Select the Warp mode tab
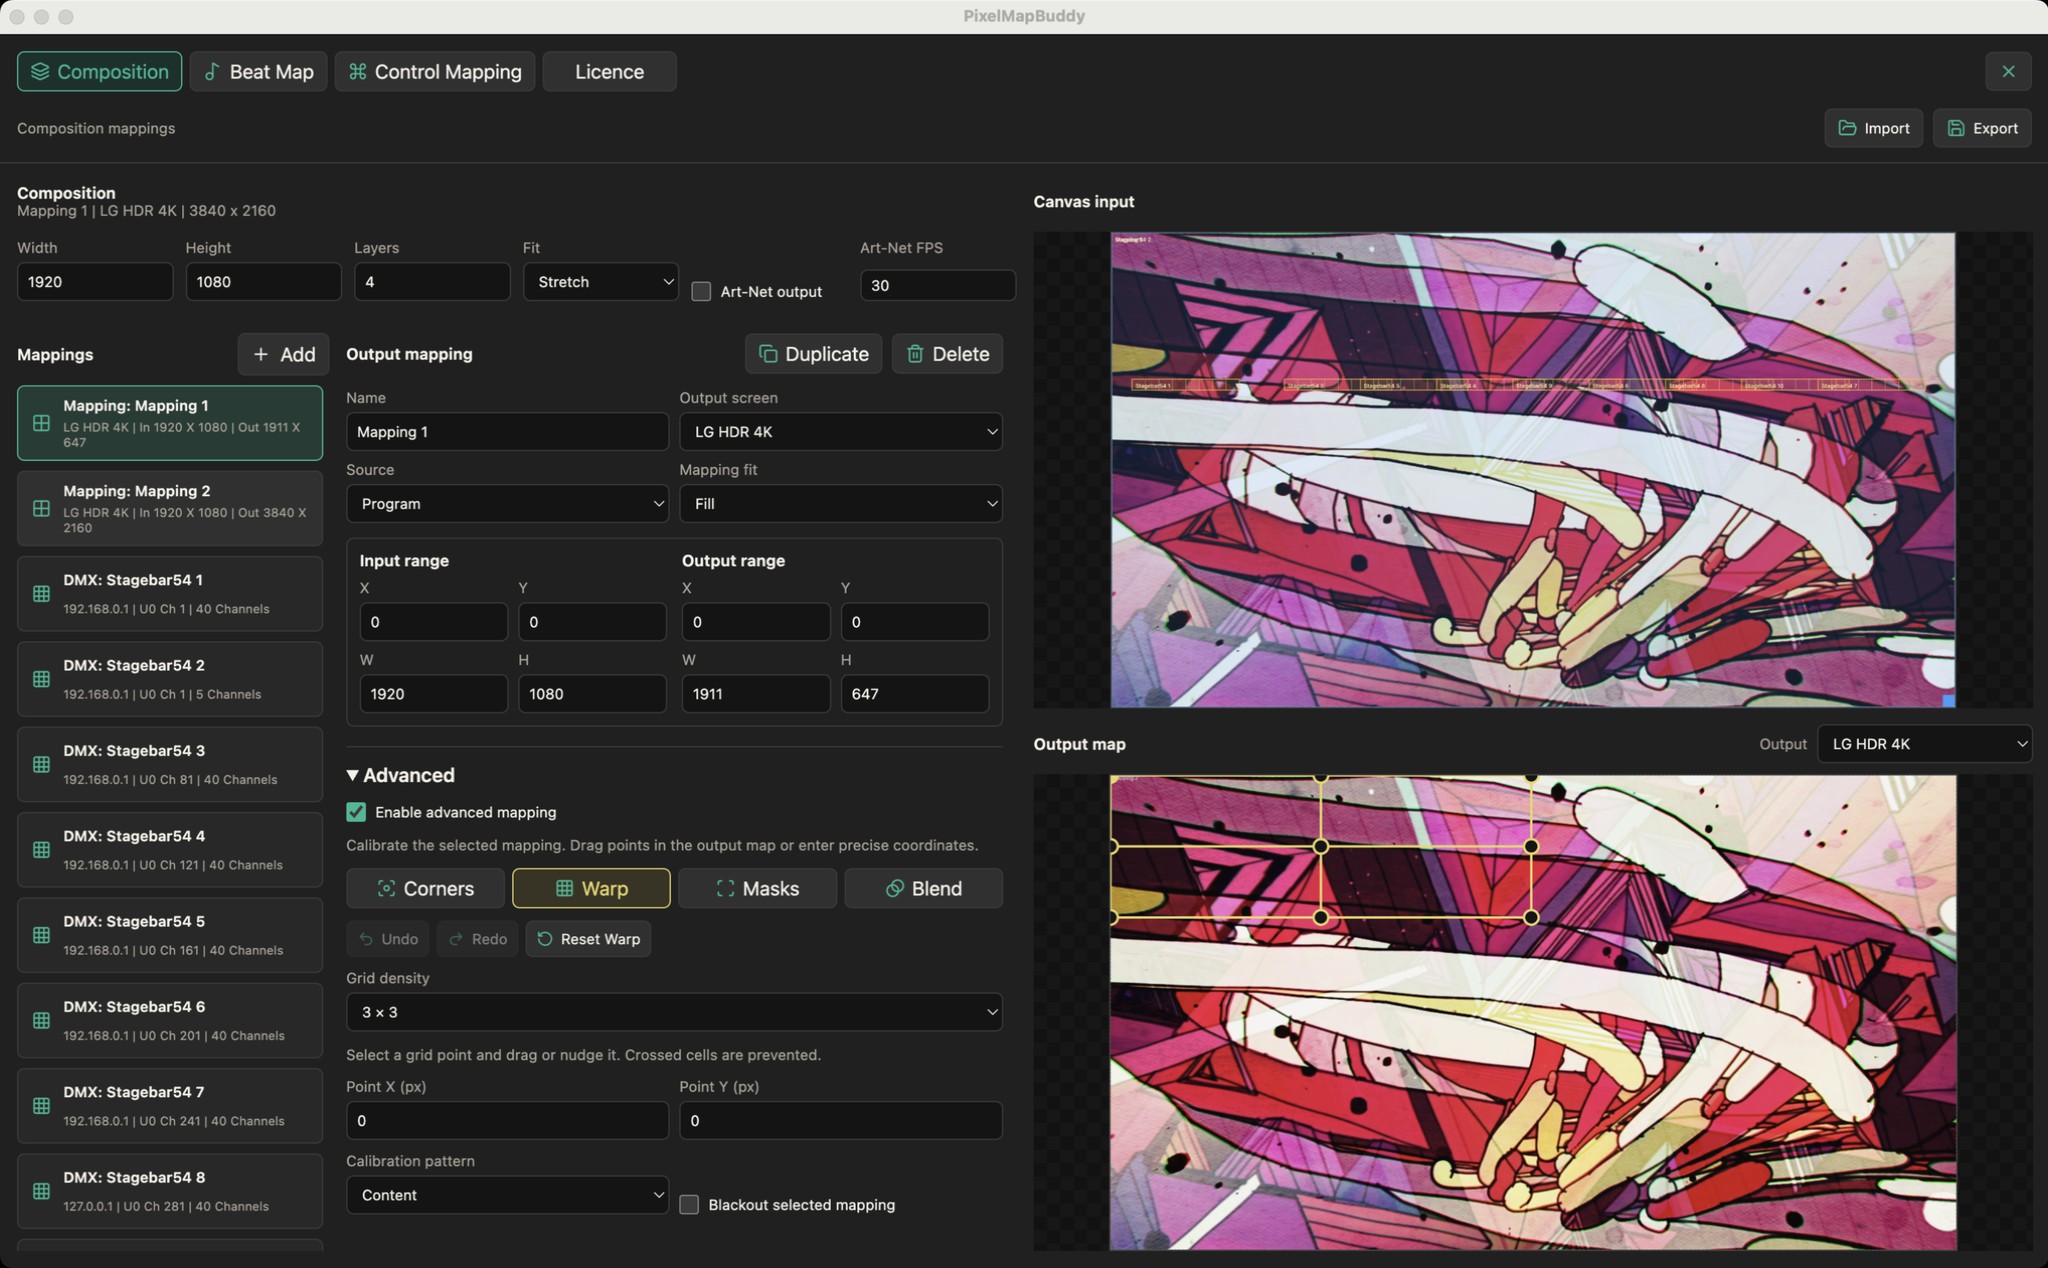Screen dimensions: 2048x1268 click(591, 888)
